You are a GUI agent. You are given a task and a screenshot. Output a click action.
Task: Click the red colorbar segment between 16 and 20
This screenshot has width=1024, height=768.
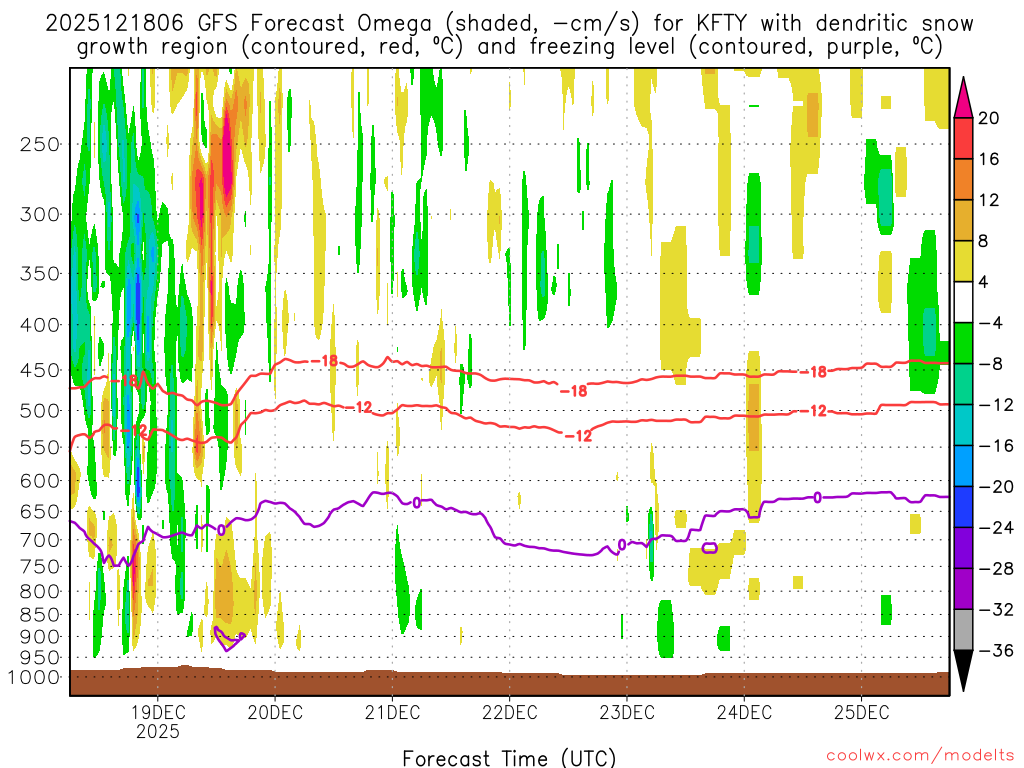coord(963,138)
